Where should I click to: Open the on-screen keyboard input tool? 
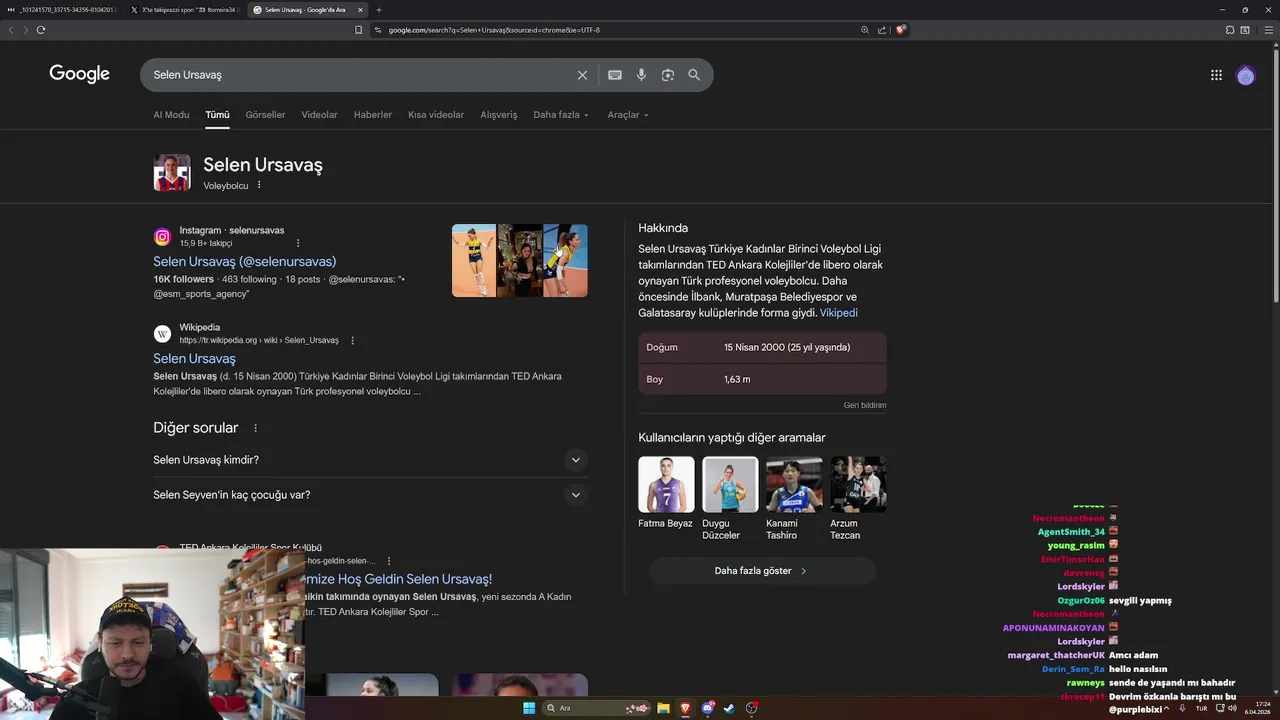coord(615,75)
